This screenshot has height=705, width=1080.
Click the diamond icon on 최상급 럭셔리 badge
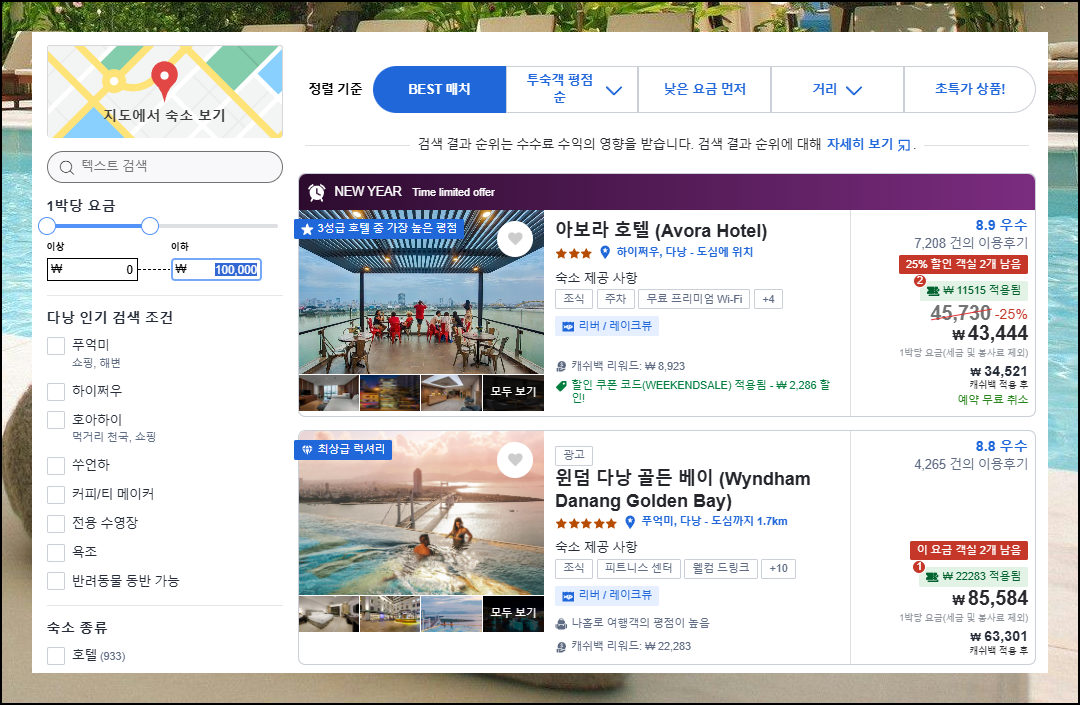pyautogui.click(x=307, y=450)
